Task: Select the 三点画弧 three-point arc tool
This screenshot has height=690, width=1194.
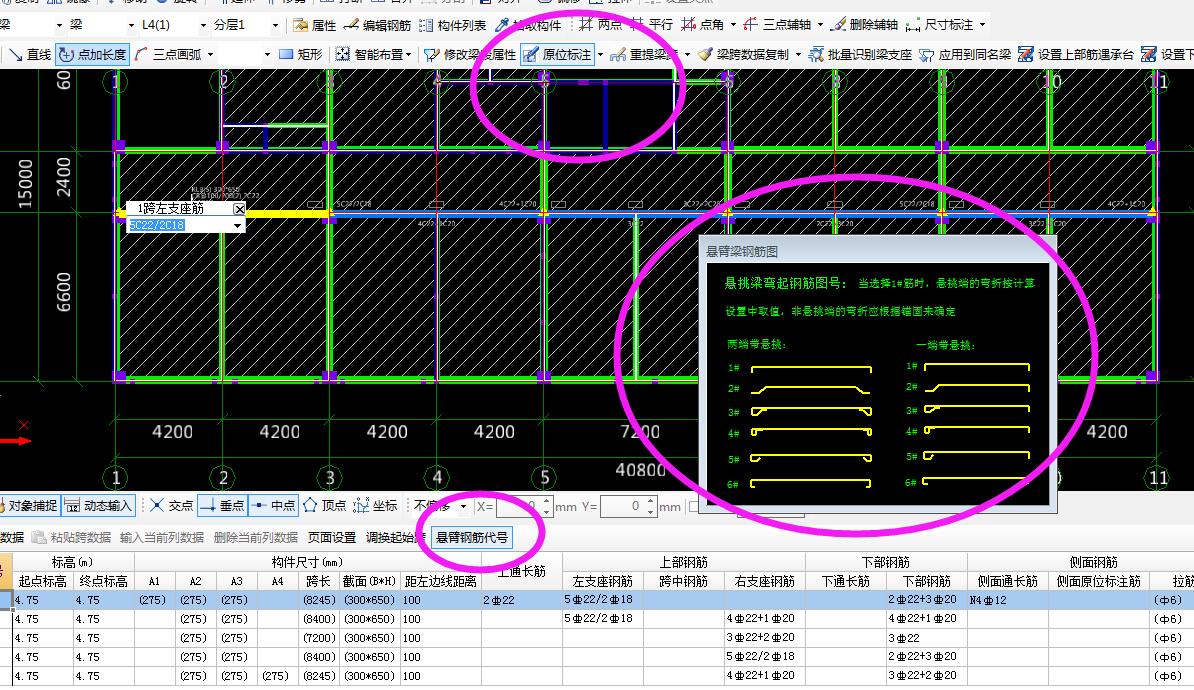Action: pyautogui.click(x=168, y=55)
